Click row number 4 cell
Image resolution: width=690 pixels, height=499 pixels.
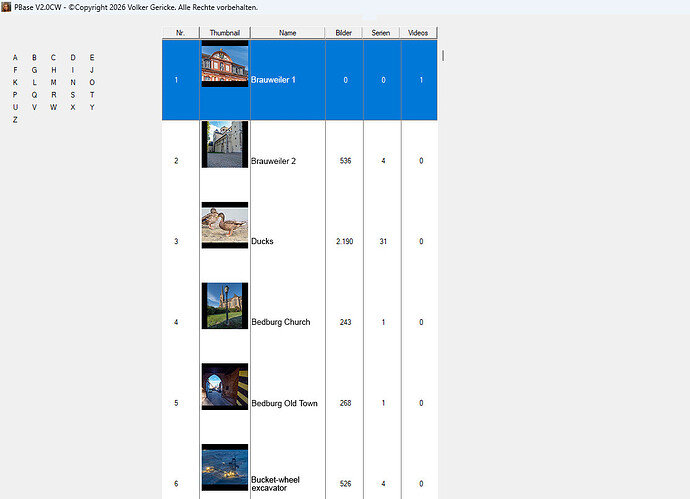point(180,322)
